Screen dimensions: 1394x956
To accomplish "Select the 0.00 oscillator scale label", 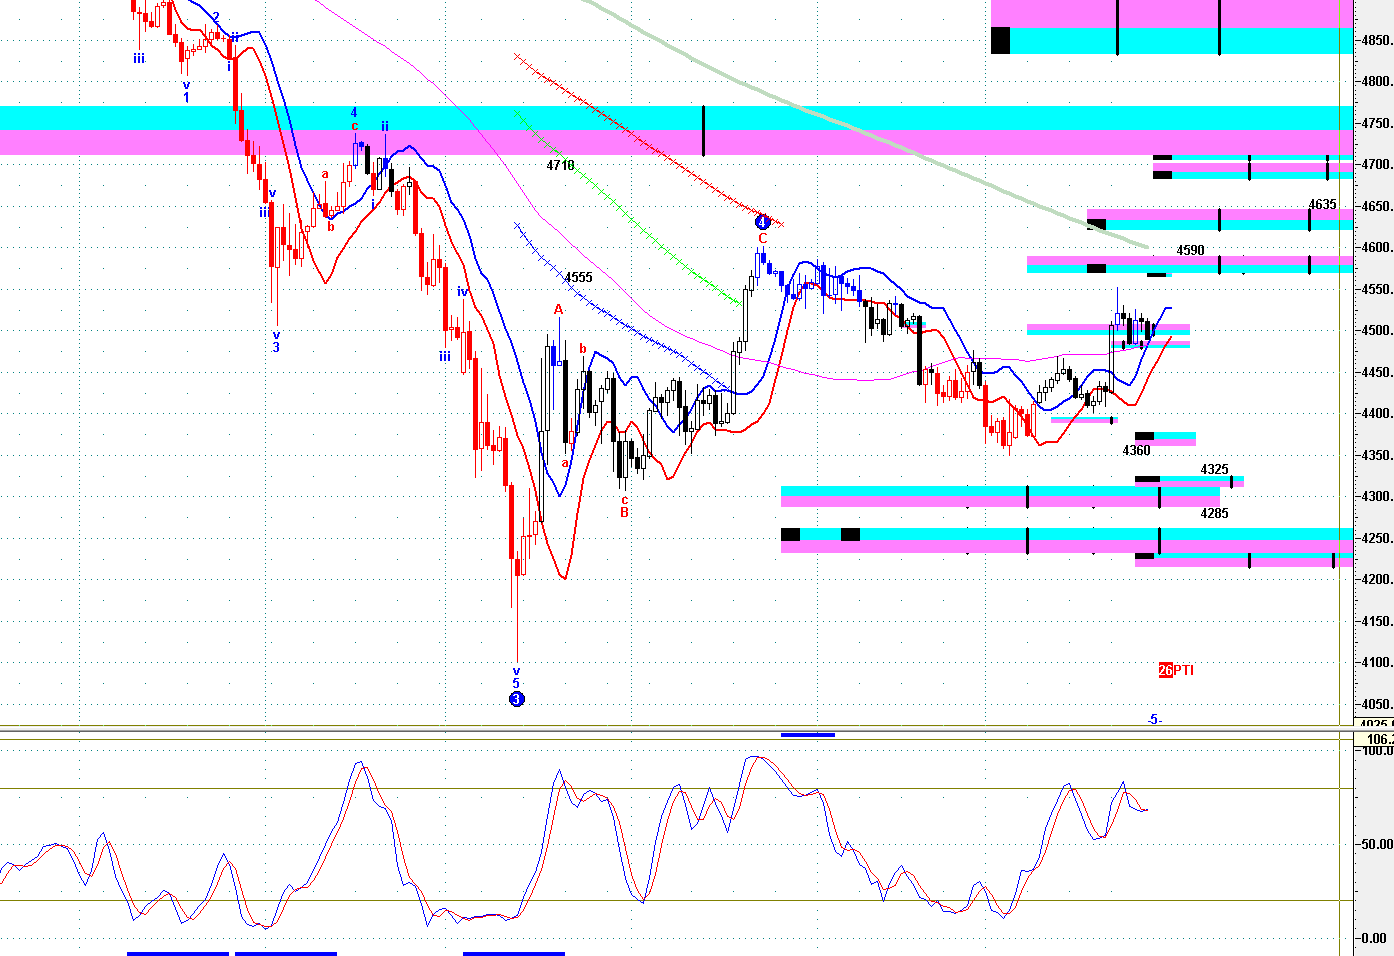I will point(1374,938).
